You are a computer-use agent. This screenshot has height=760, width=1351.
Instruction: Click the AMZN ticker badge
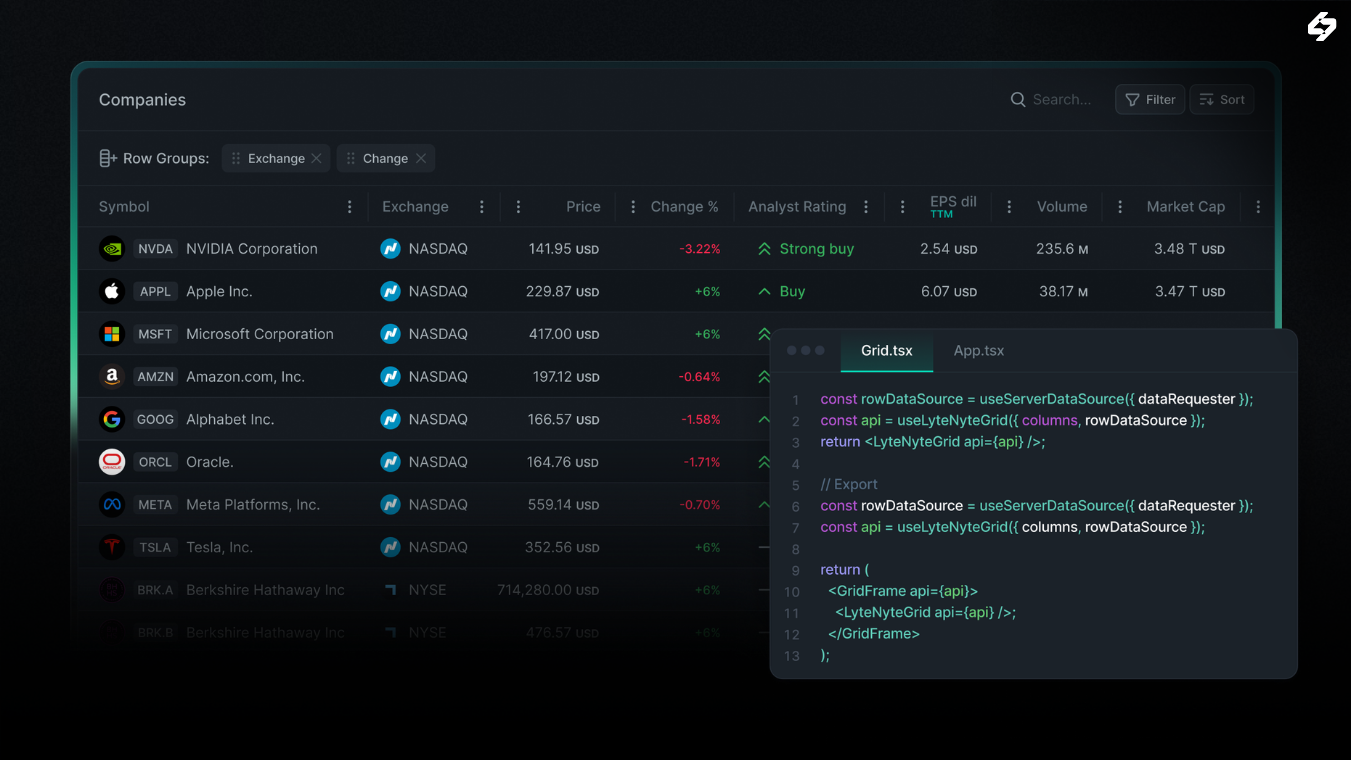tap(155, 377)
